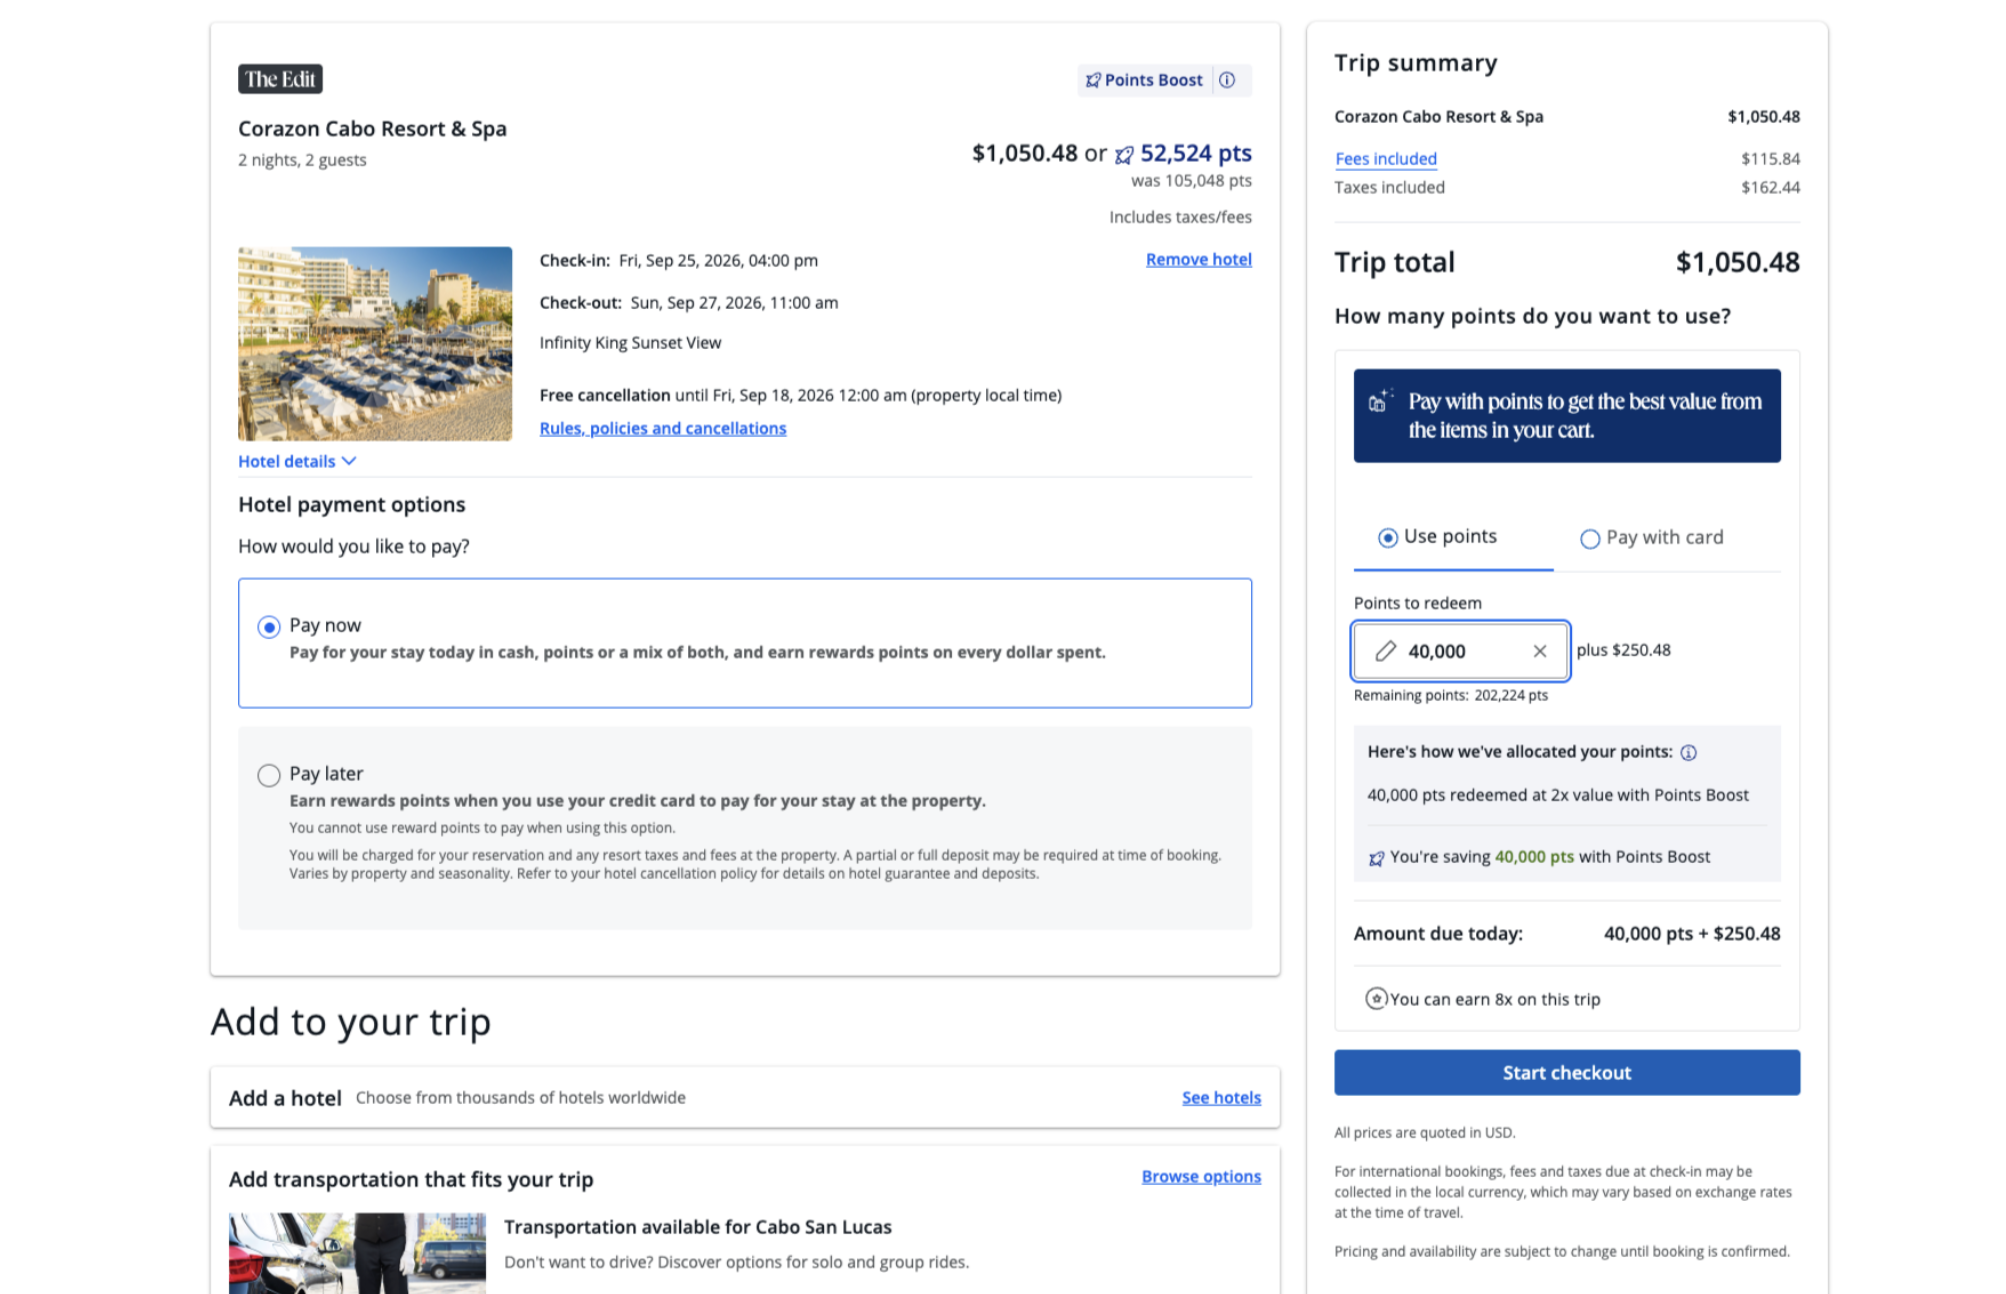The height and width of the screenshot is (1294, 2006).
Task: Select the Use points tab
Action: tap(1388, 538)
